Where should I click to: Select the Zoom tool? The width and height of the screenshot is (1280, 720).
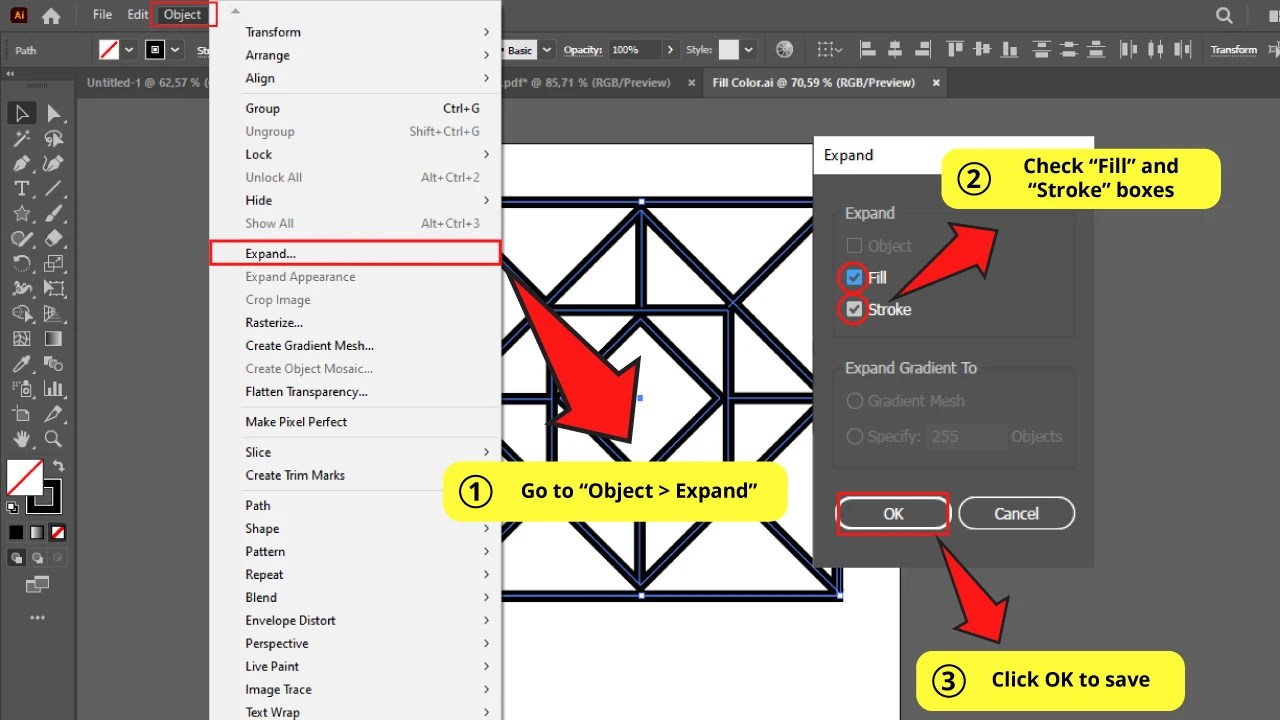point(52,438)
